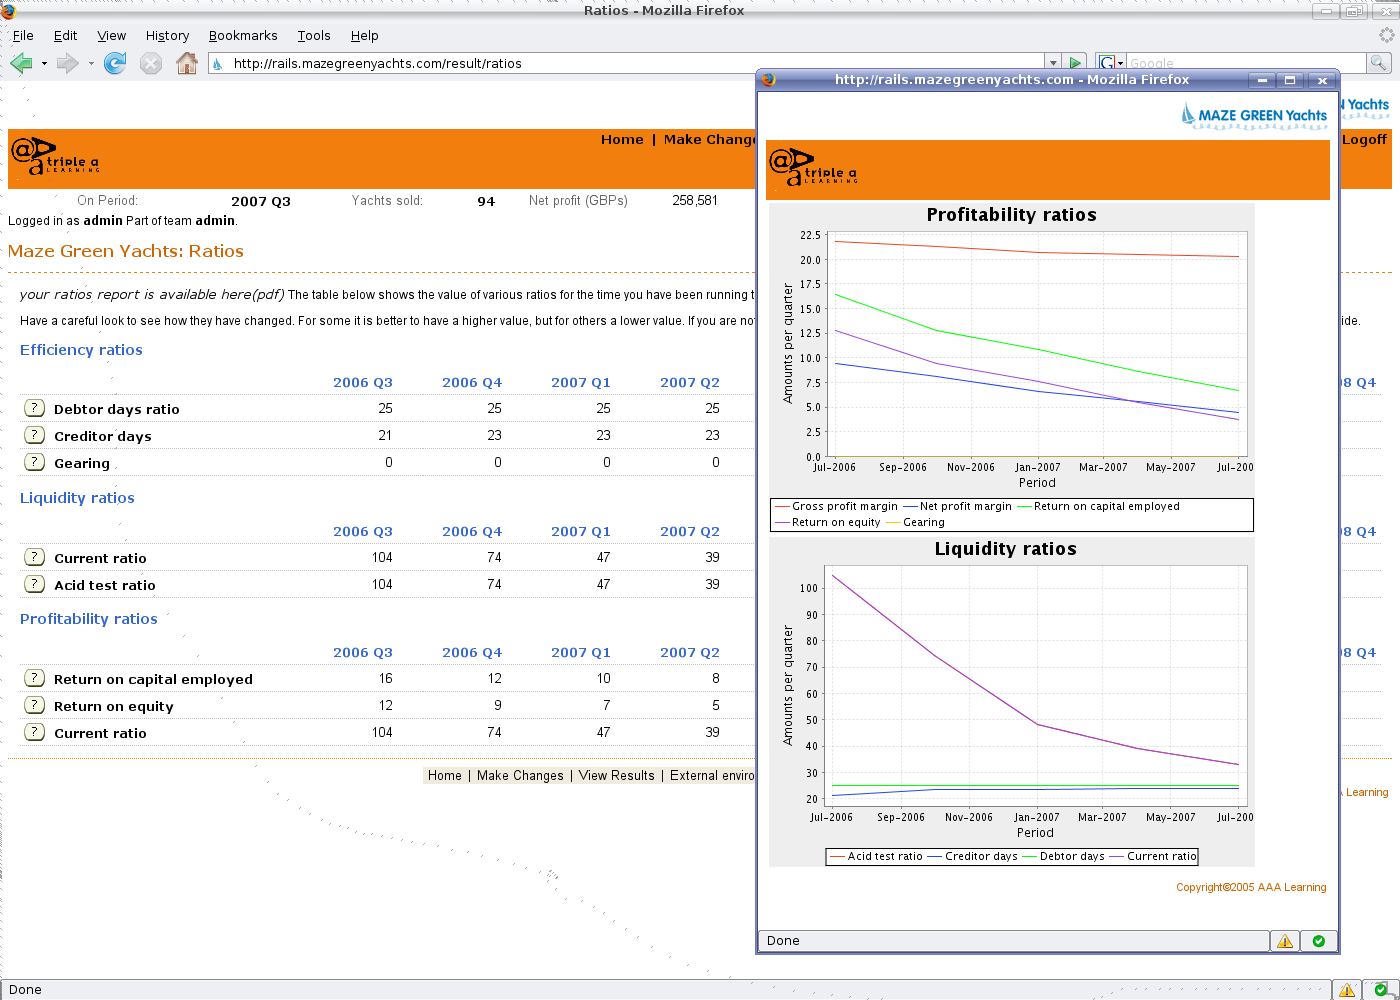Screen dimensions: 1400x1000
Task: Click help icon beside Acid test ratio
Action: pyautogui.click(x=35, y=584)
